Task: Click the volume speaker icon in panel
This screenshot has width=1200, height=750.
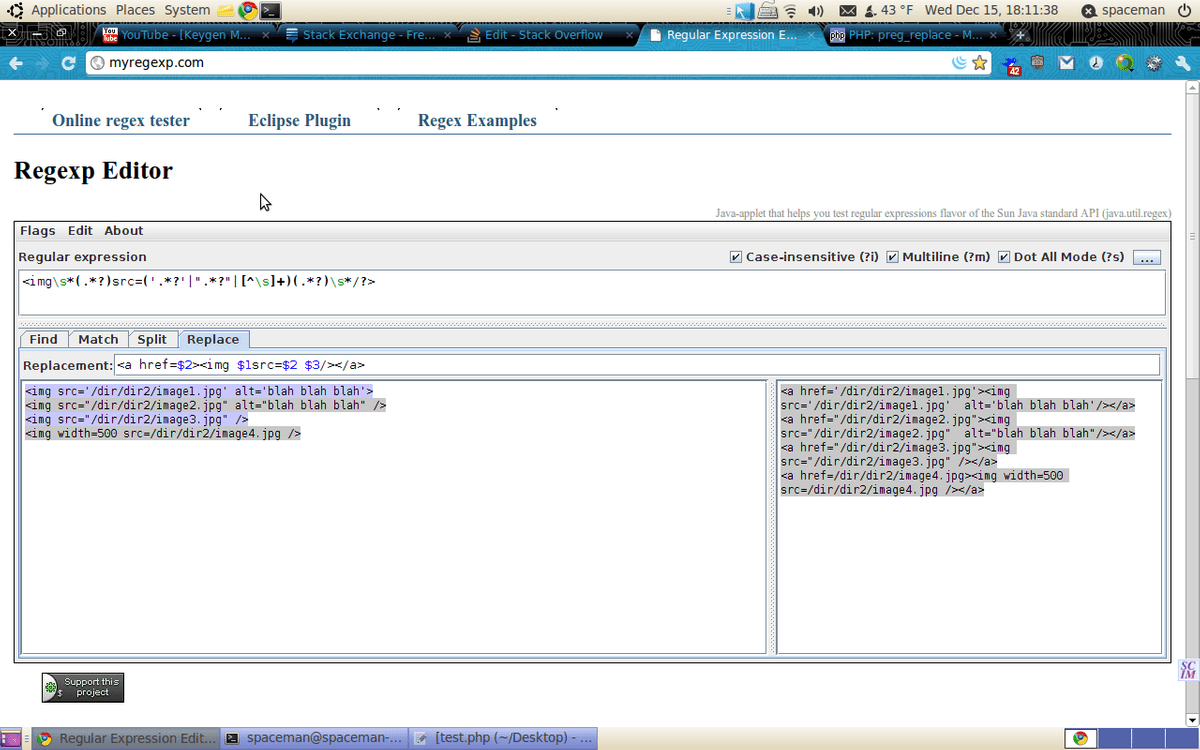Action: coord(815,11)
